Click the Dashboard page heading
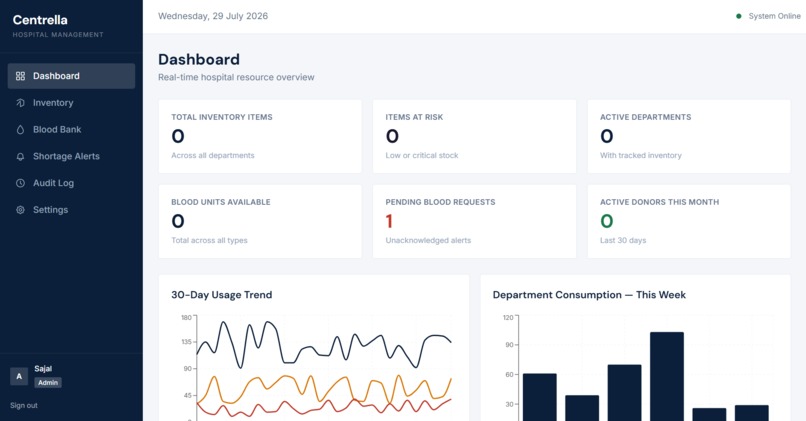This screenshot has height=421, width=806. (199, 60)
